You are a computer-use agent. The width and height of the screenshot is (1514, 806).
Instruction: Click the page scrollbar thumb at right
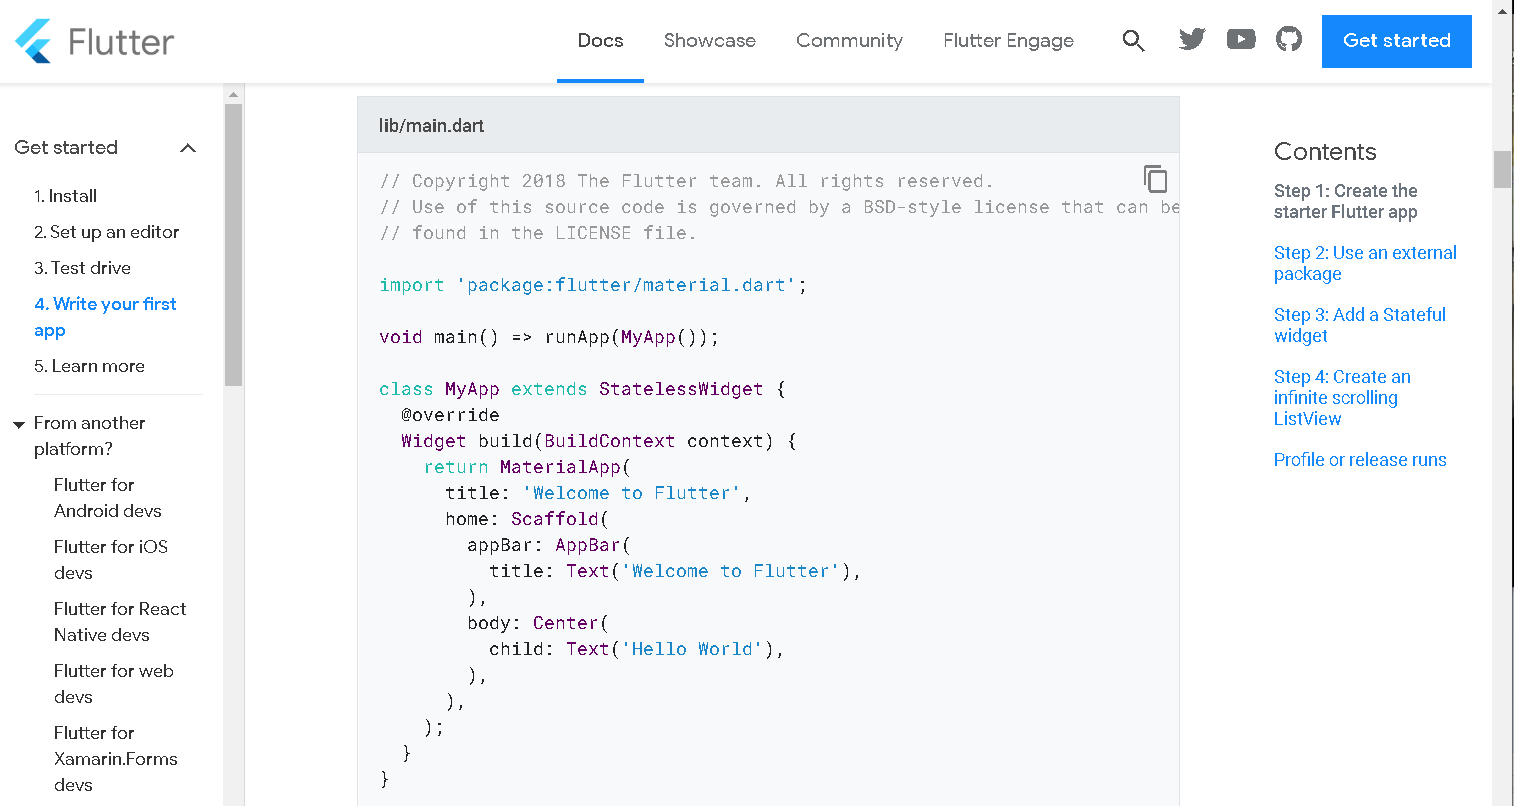pos(1502,169)
